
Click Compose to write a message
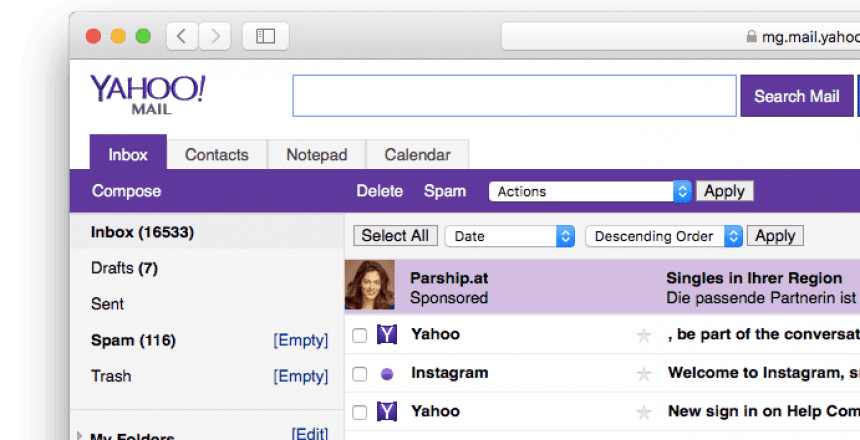127,191
